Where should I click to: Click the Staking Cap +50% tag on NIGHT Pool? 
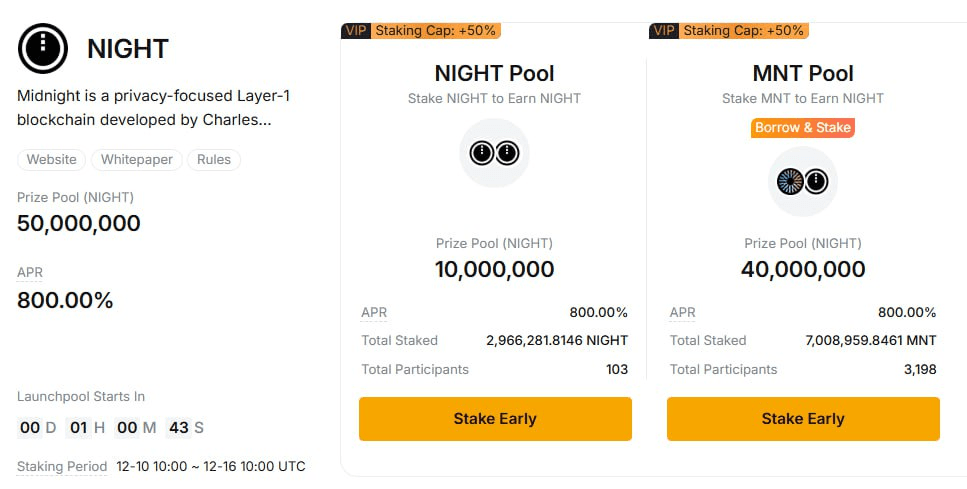click(435, 31)
